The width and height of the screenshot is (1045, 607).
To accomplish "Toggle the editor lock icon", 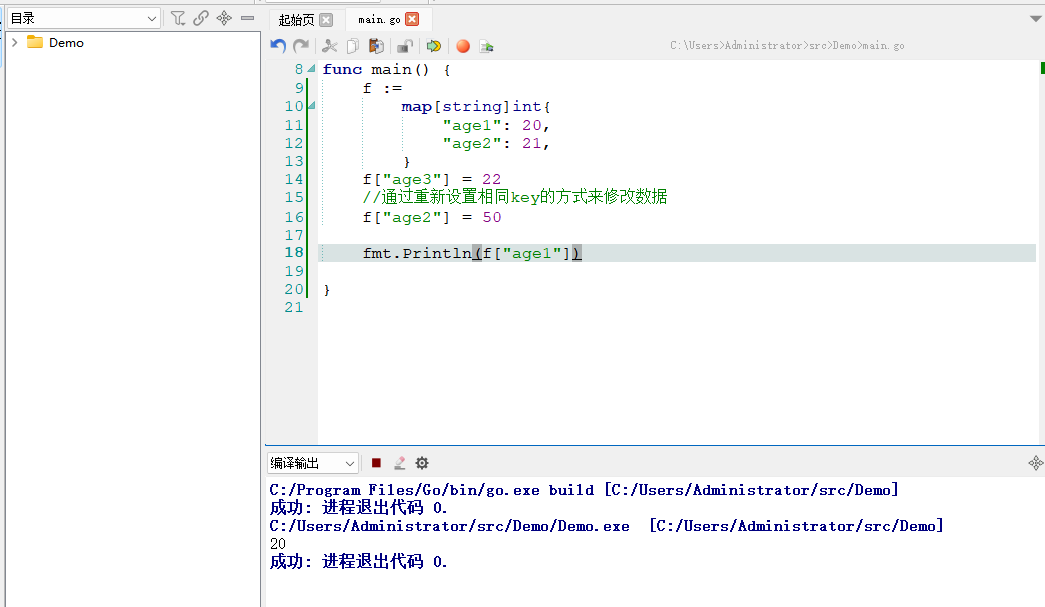I will pos(405,46).
